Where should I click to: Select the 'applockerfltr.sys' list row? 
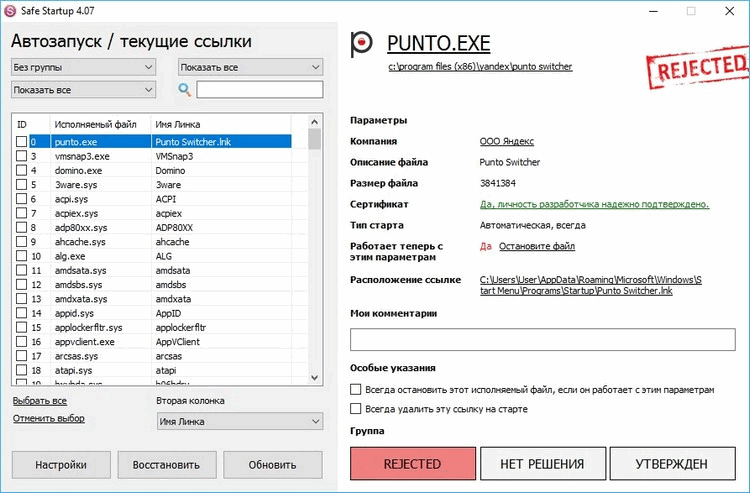[x=153, y=328]
